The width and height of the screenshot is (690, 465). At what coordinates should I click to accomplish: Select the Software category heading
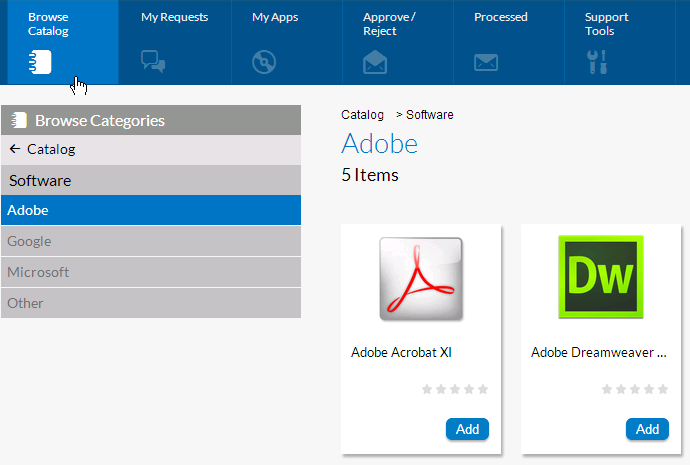40,181
